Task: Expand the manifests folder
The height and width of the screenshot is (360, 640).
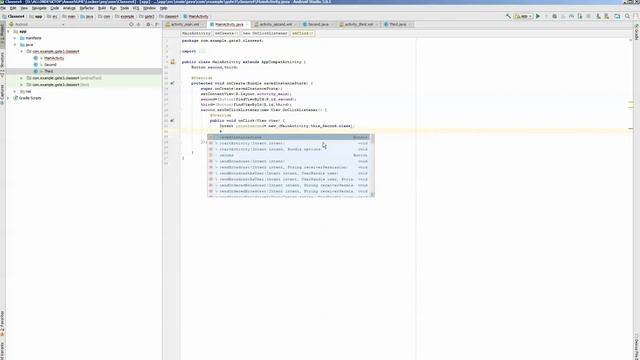Action: point(15,38)
